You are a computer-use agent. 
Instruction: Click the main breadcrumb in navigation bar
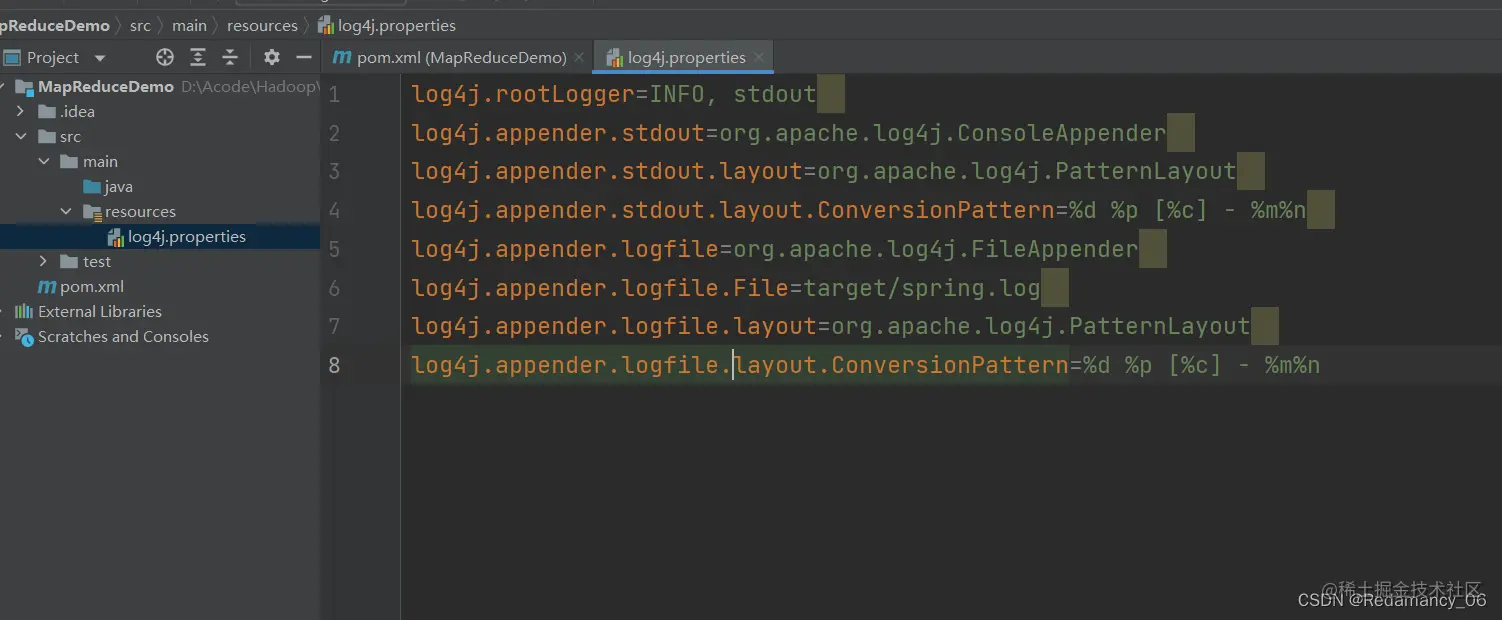(x=189, y=25)
